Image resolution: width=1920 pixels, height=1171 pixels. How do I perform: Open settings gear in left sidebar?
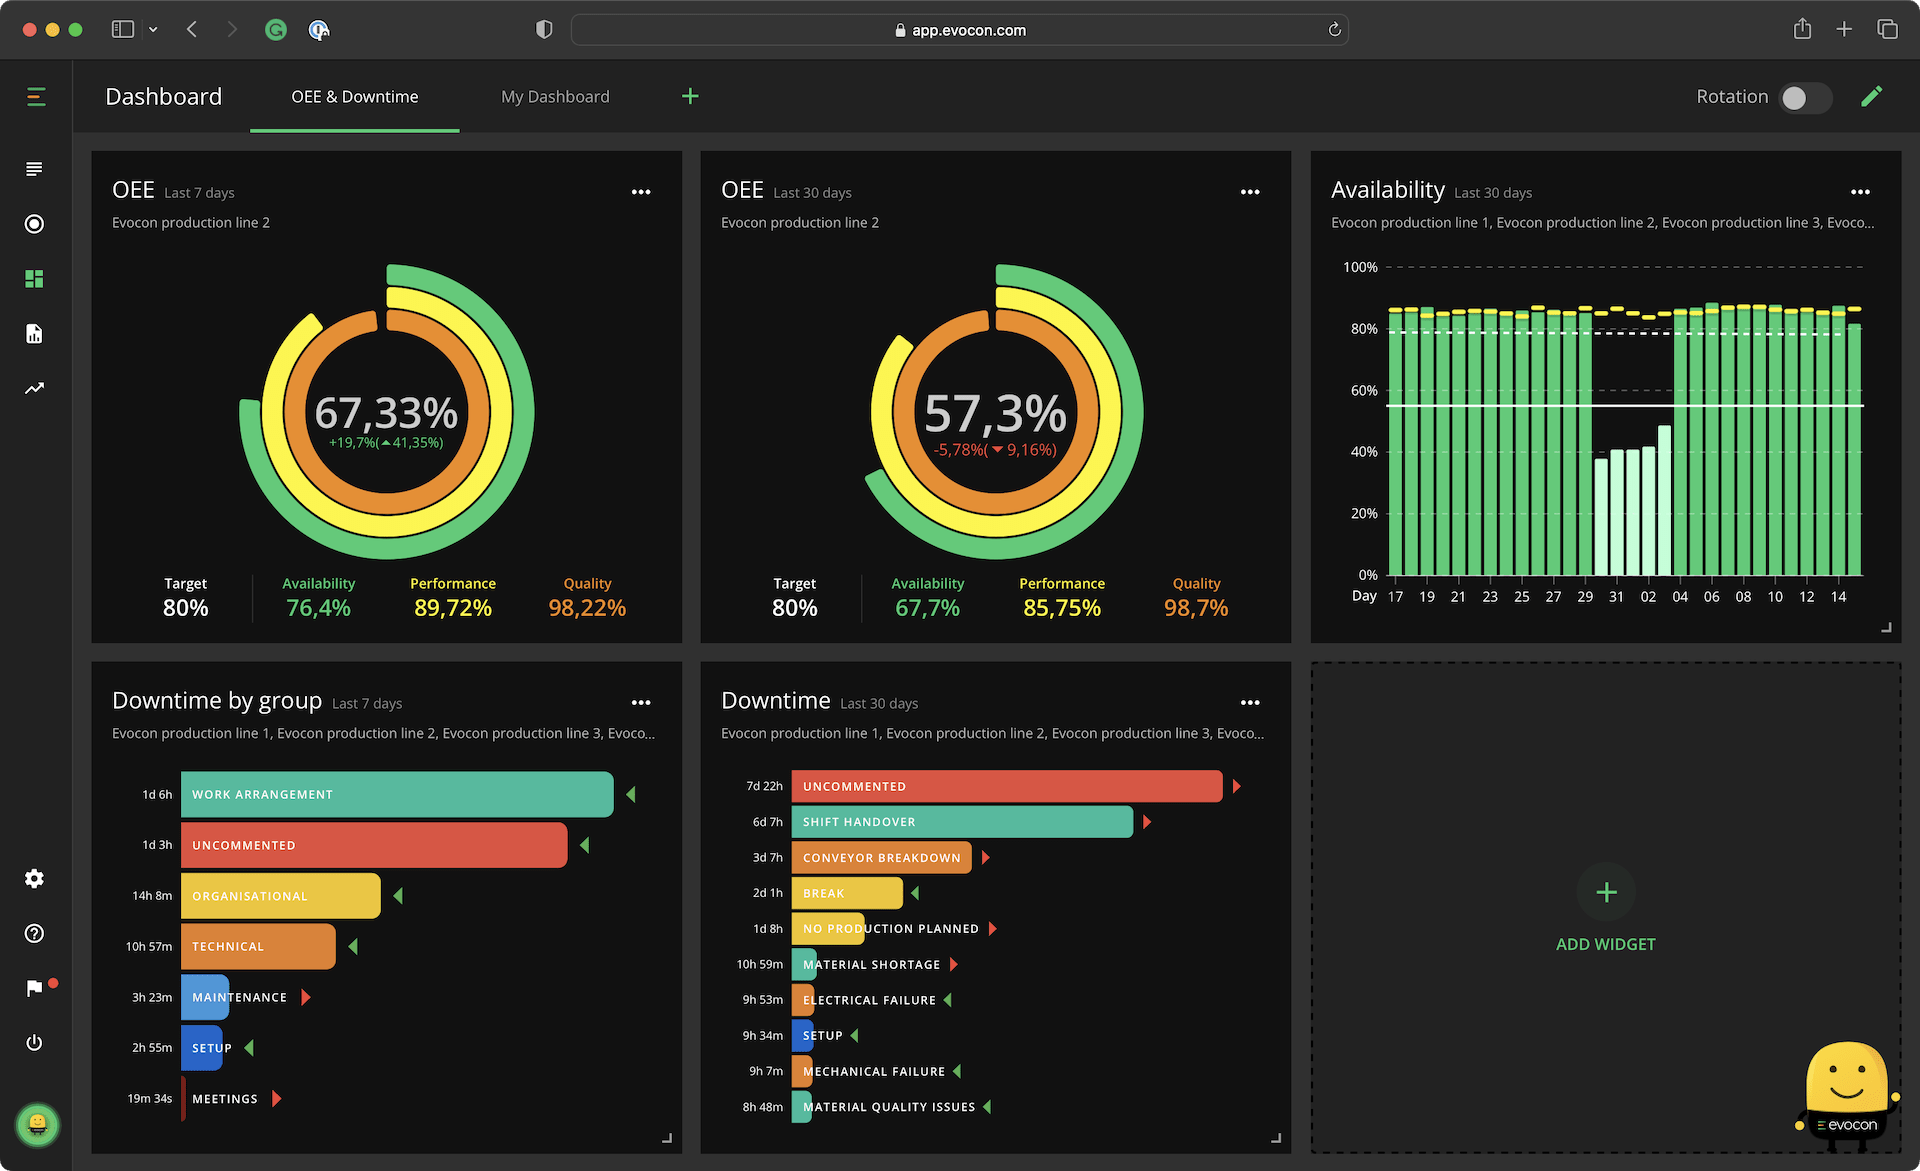(34, 878)
